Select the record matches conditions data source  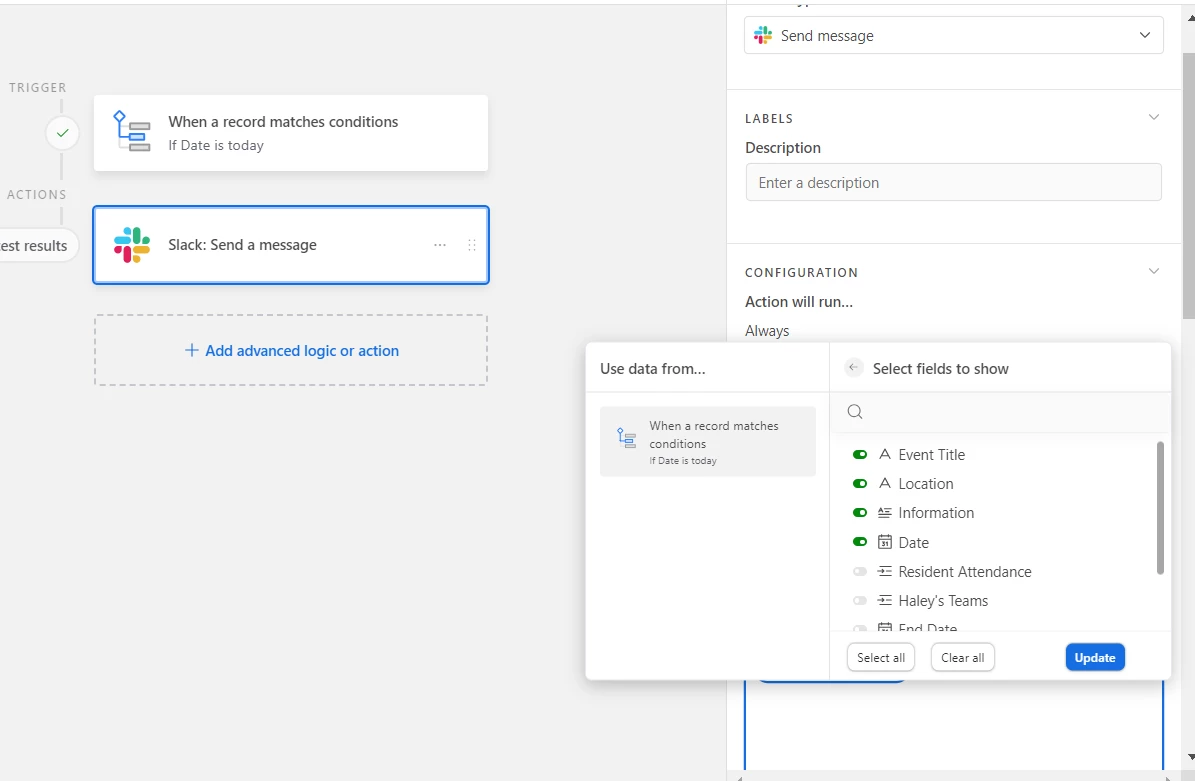[708, 441]
